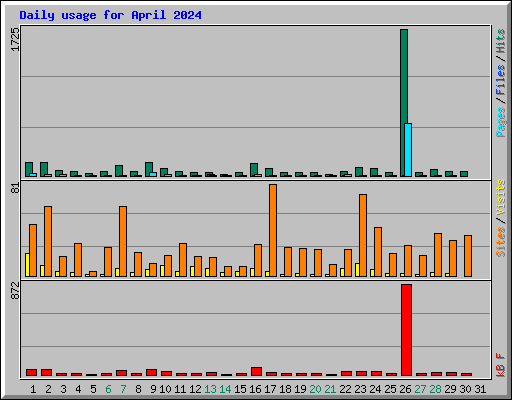Click the yellow 'Visits' legend label
This screenshot has height=400, width=512.
pos(500,197)
